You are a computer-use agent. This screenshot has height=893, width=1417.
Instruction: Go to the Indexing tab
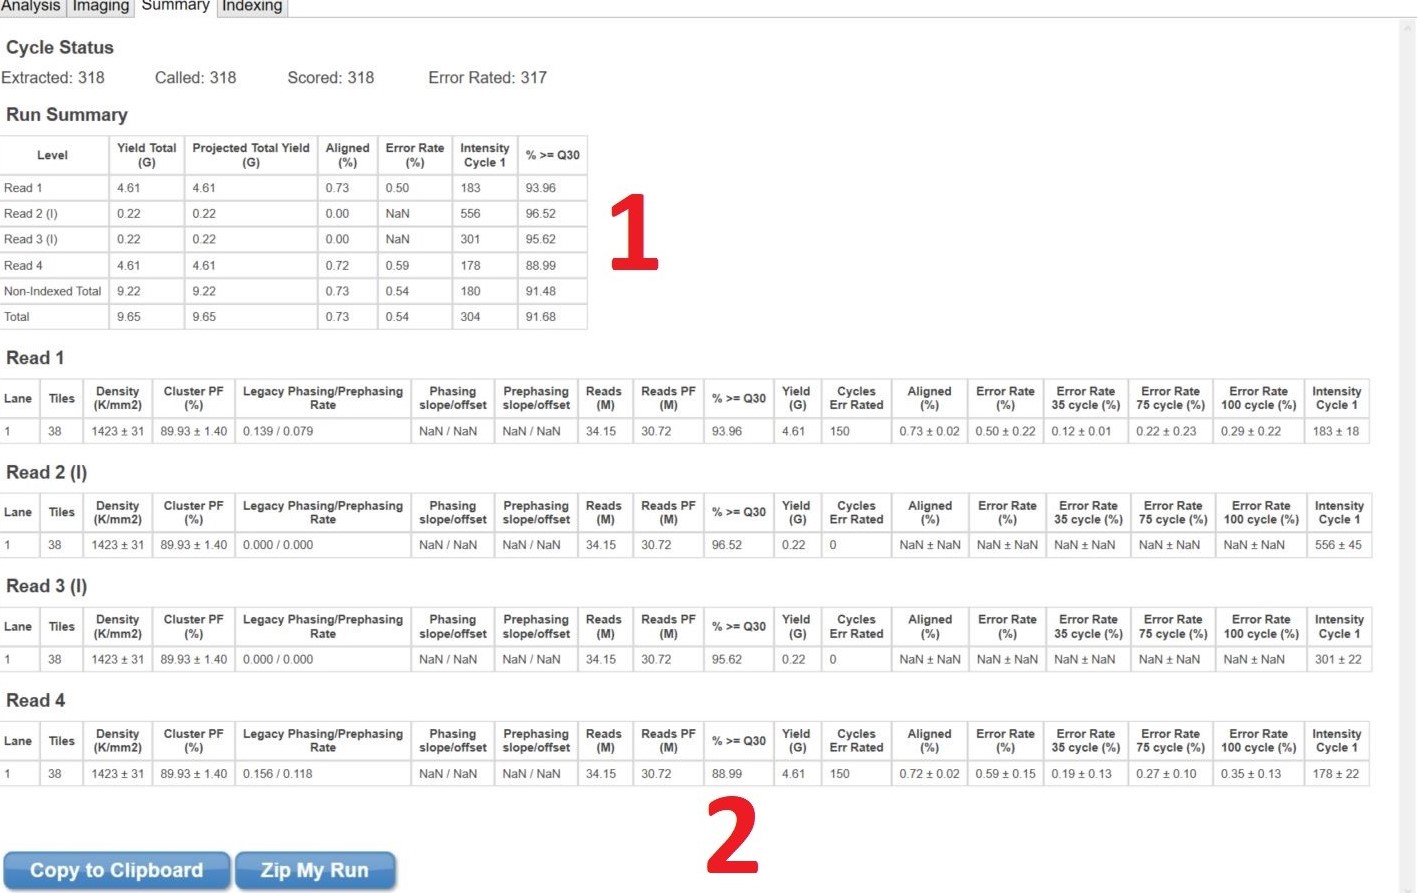coord(252,6)
